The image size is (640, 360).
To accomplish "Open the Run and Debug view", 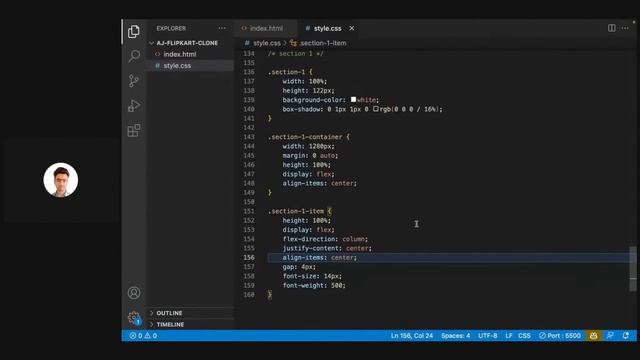I will point(134,106).
